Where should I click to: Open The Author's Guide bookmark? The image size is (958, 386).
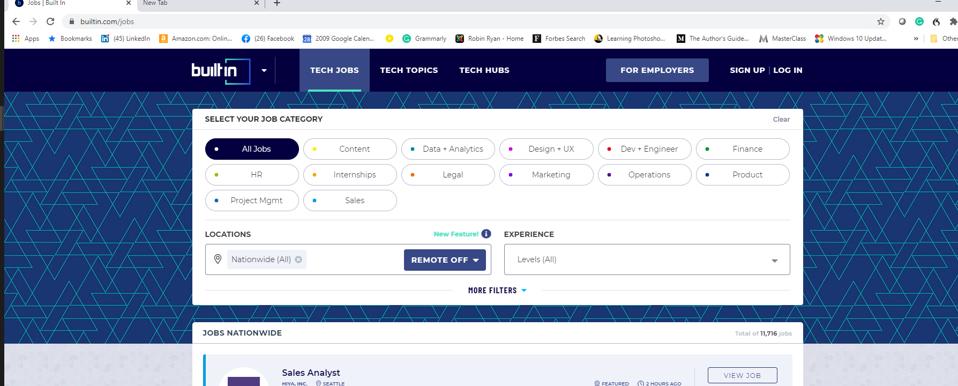pos(712,38)
